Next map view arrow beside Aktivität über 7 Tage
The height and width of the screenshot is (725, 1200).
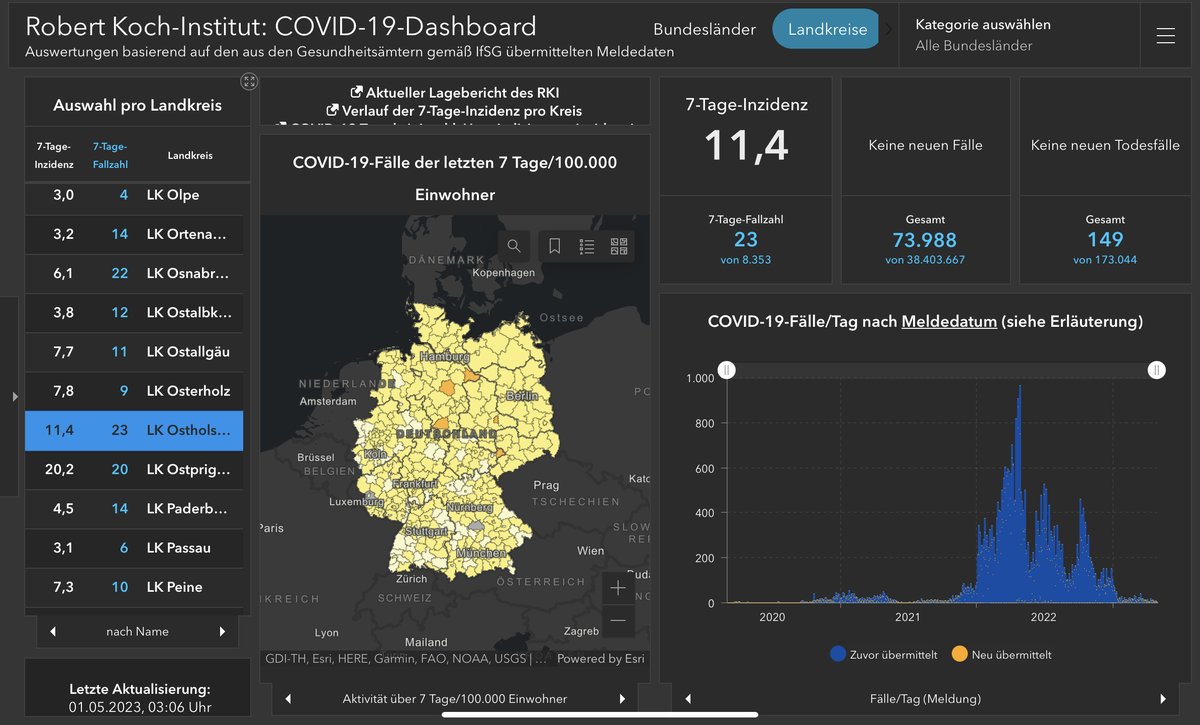click(622, 699)
